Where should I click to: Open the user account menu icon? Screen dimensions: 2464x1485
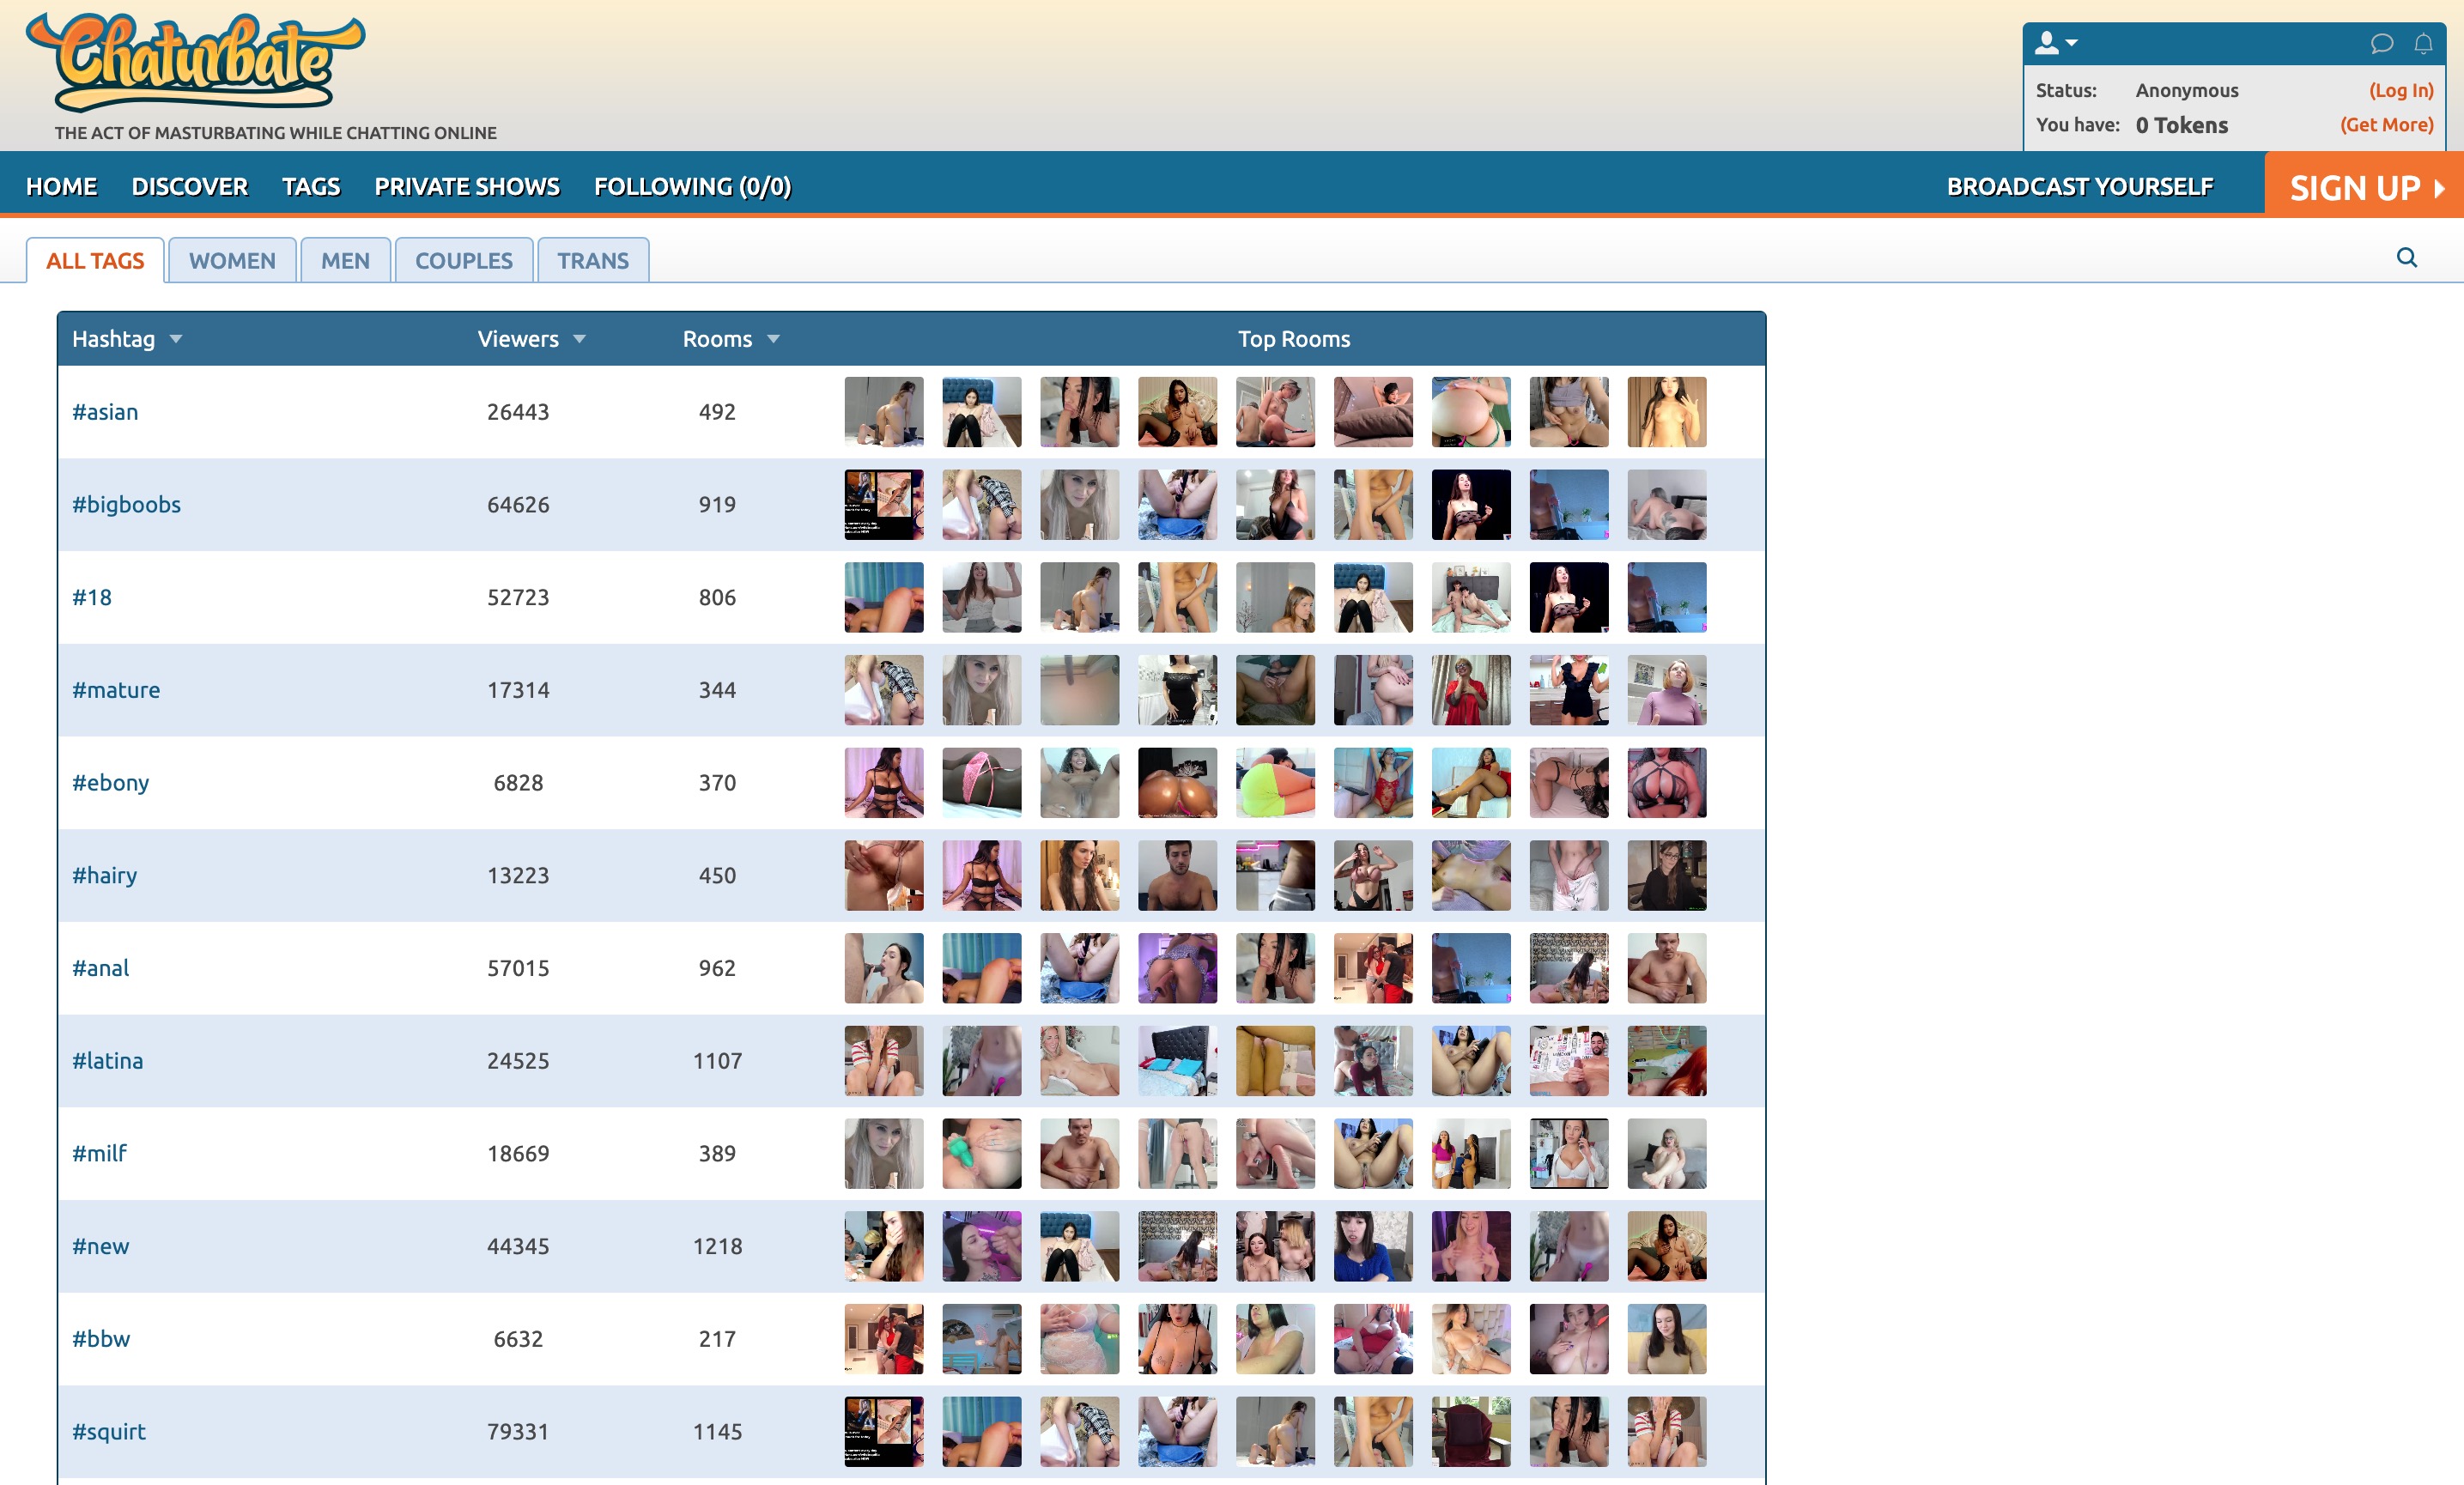2056,43
